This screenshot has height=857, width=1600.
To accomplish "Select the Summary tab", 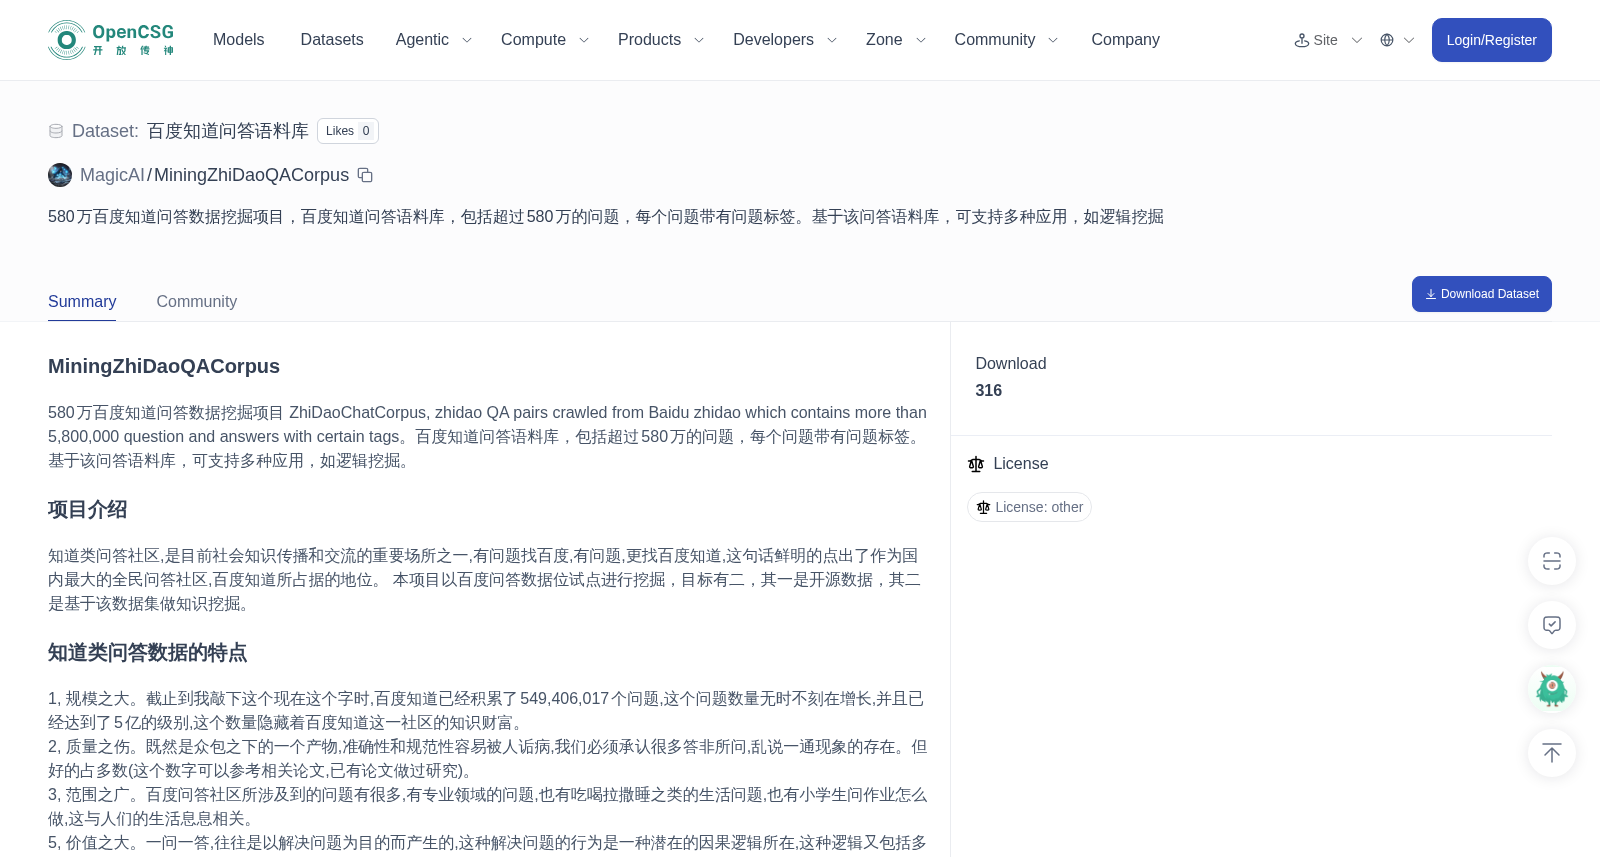I will 82,302.
